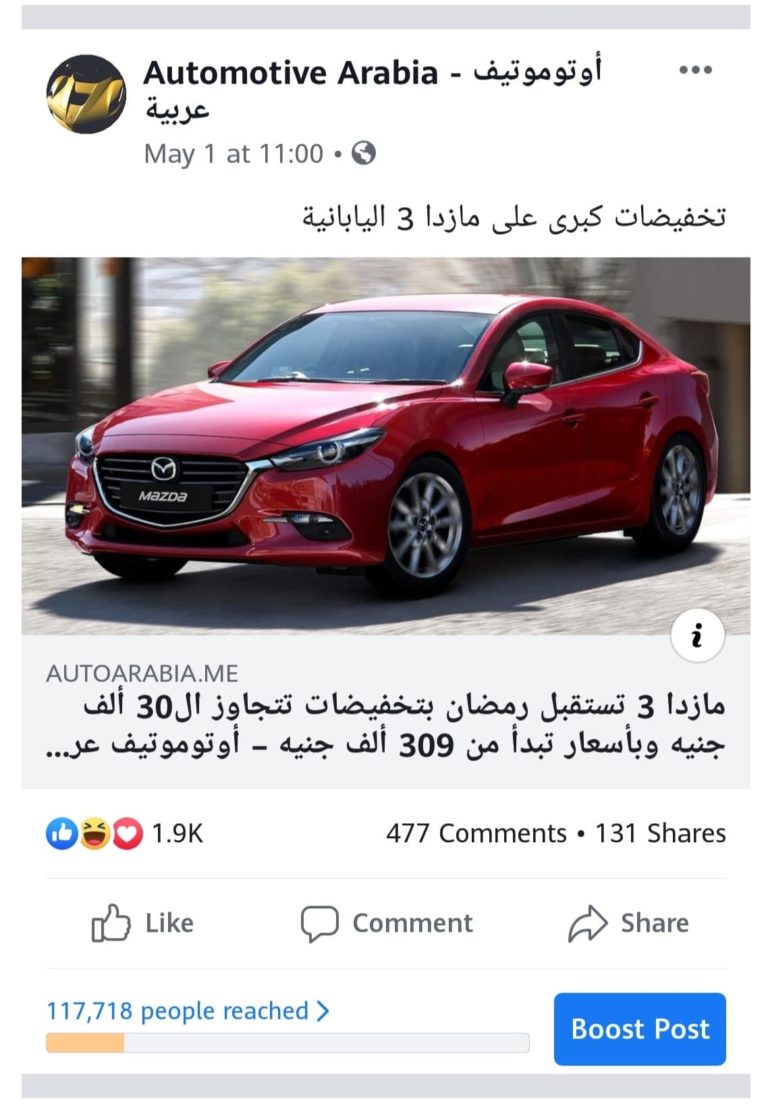Viewport: 768px width, 1104px height.
Task: Click the globe public audience icon
Action: [x=363, y=153]
